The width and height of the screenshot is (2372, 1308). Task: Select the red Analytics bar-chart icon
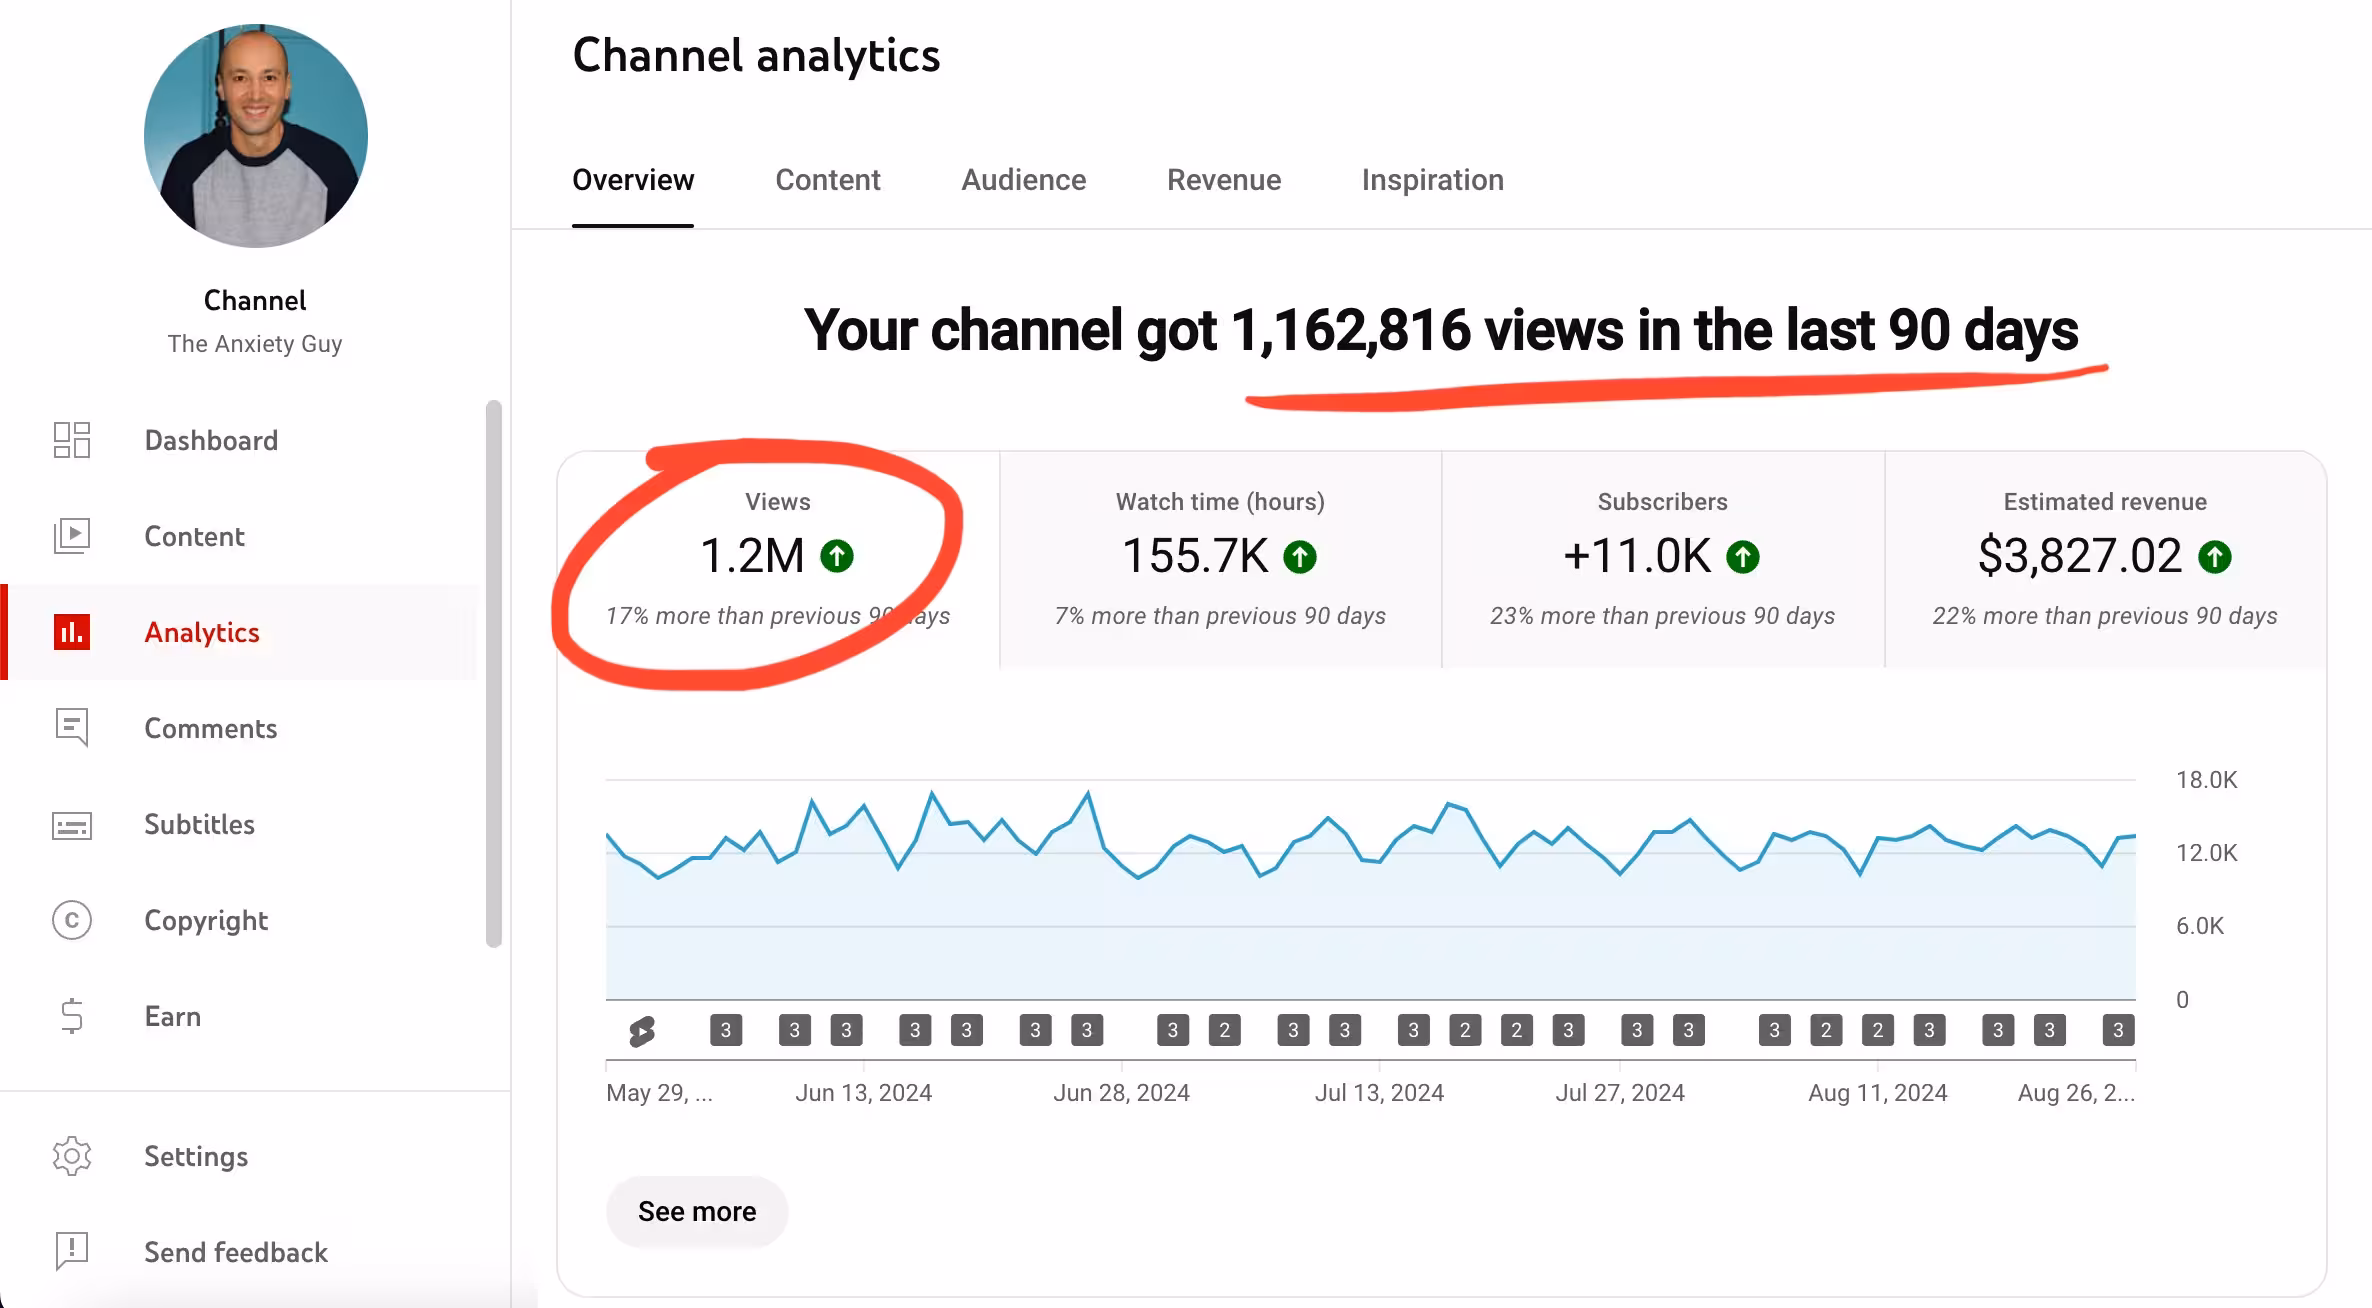pos(72,632)
